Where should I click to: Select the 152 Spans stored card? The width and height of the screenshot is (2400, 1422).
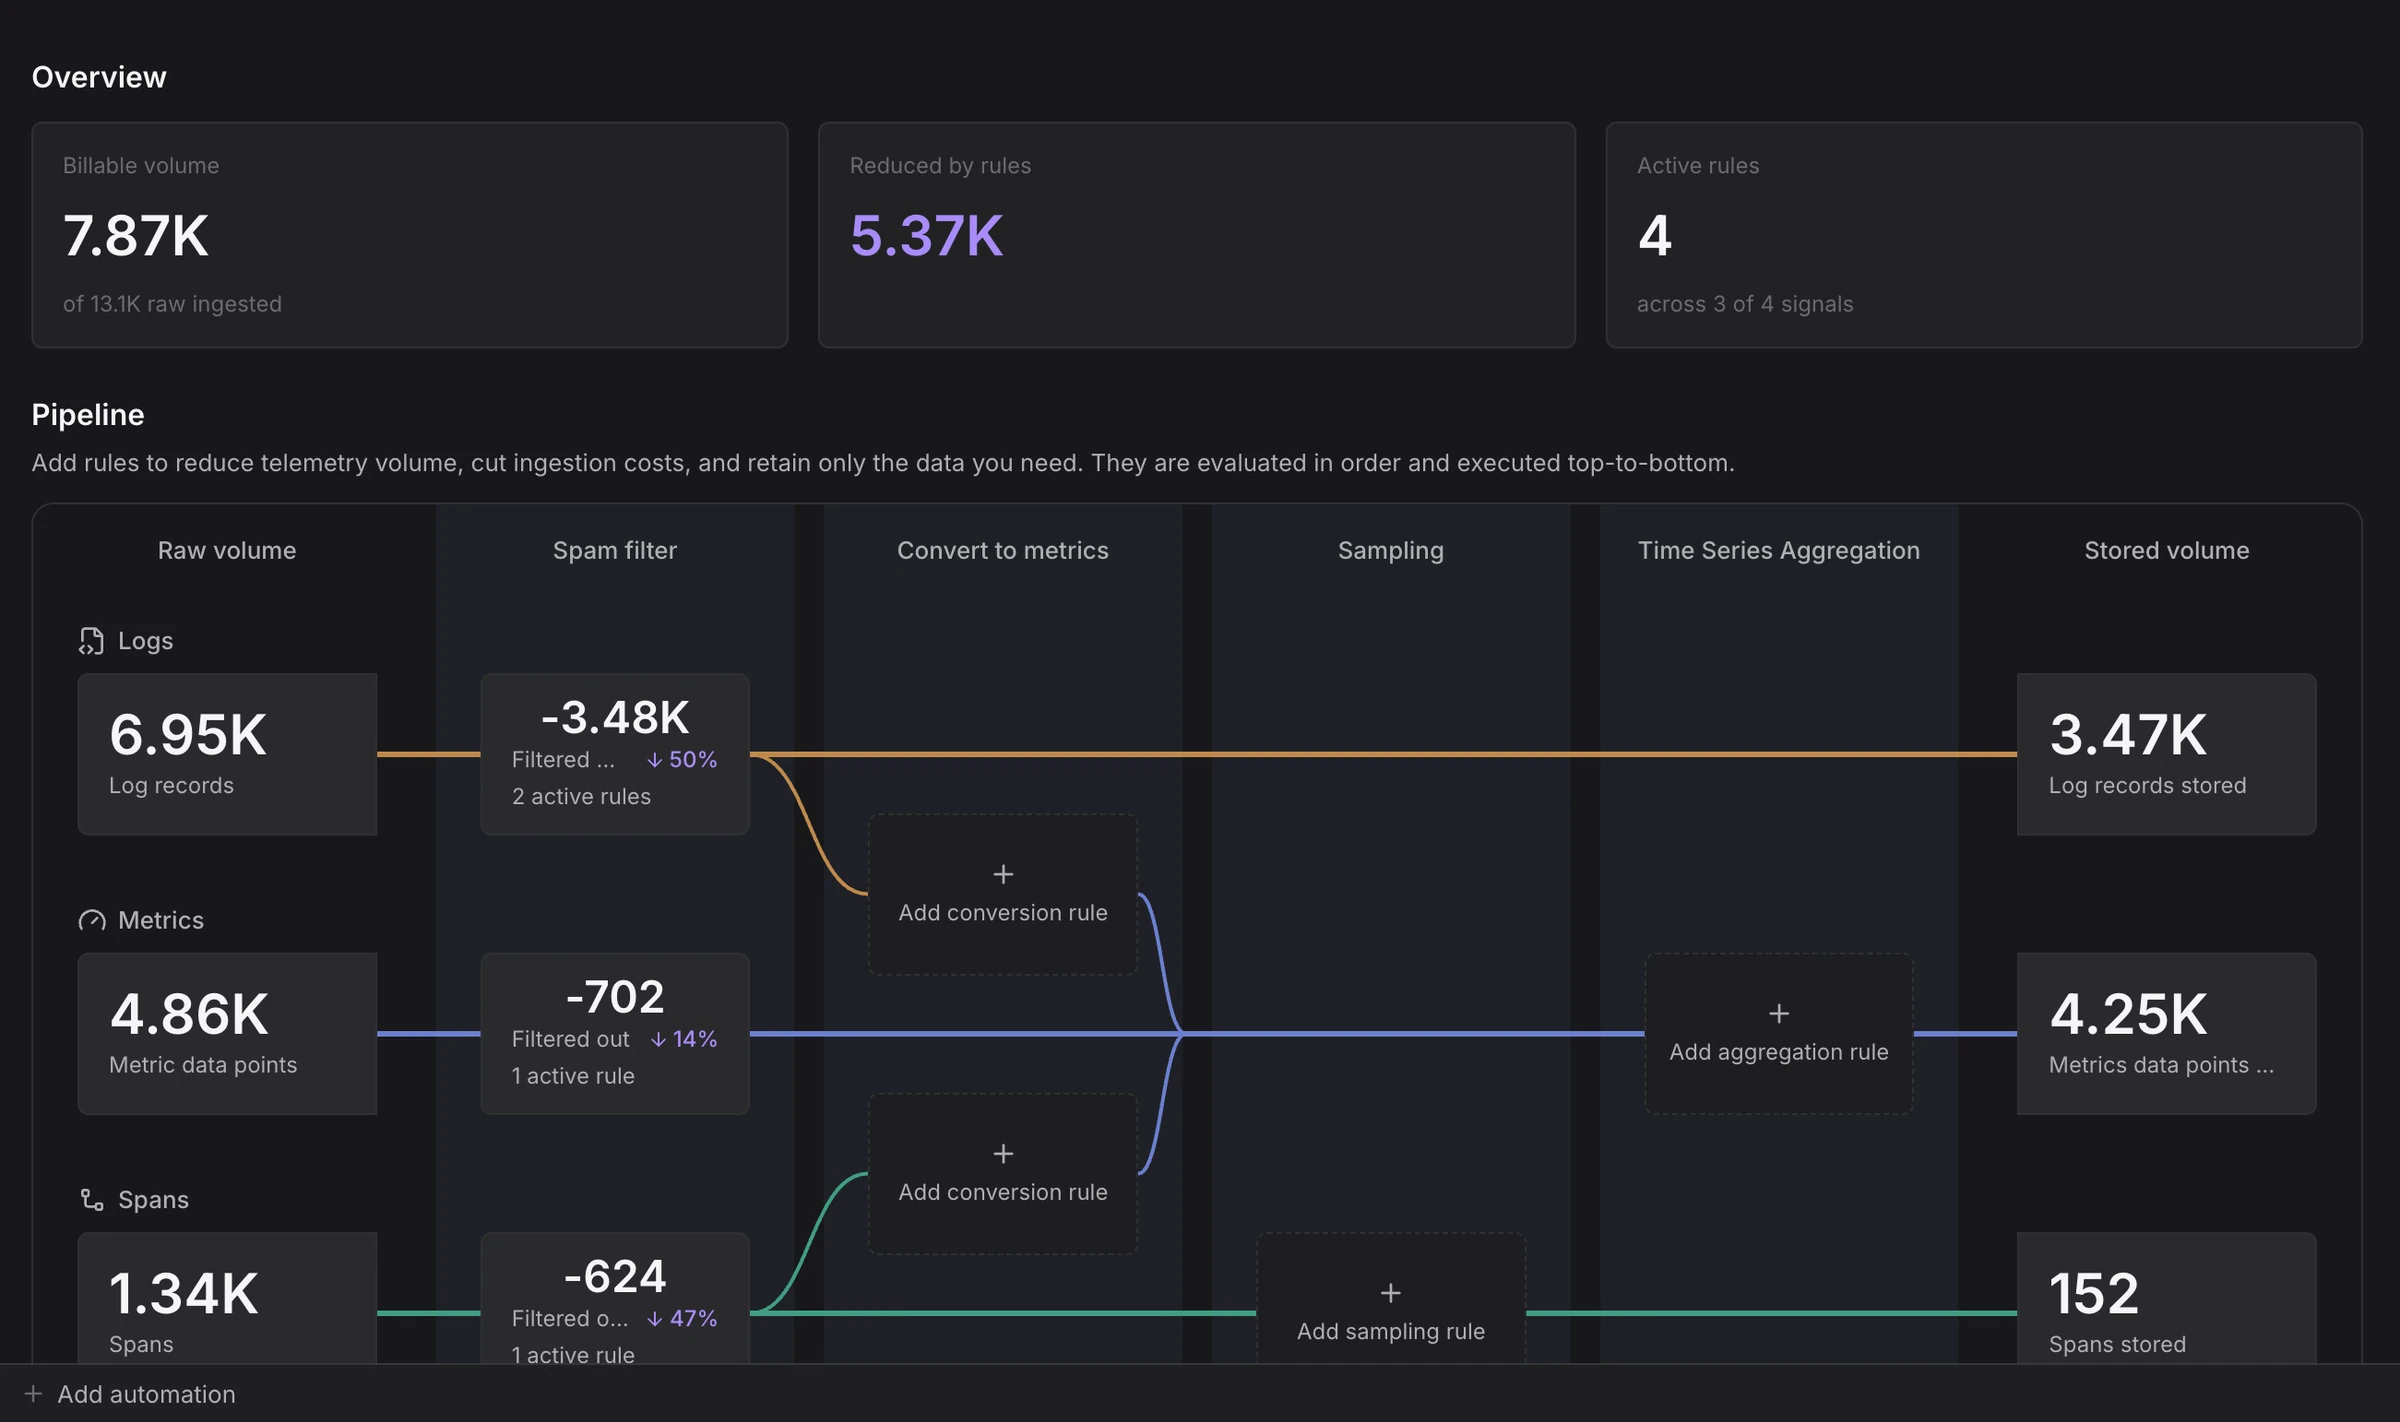click(2166, 1298)
